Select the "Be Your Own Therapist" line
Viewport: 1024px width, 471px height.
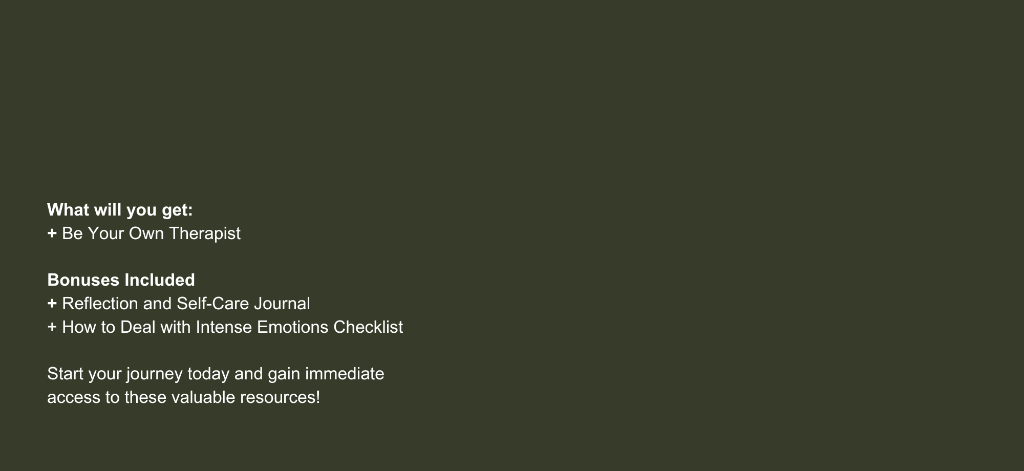click(x=151, y=233)
